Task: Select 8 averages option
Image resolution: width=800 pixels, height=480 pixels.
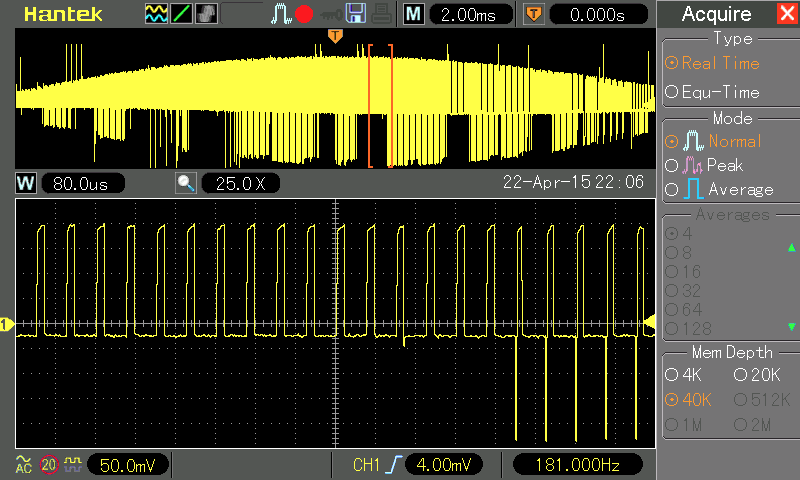Action: (679, 252)
